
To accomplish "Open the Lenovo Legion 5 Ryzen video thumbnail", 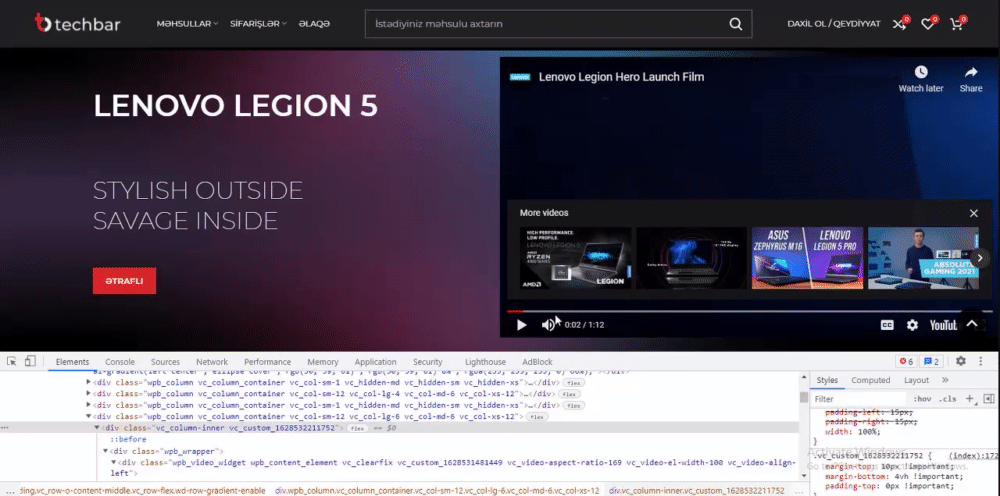I will [x=575, y=258].
